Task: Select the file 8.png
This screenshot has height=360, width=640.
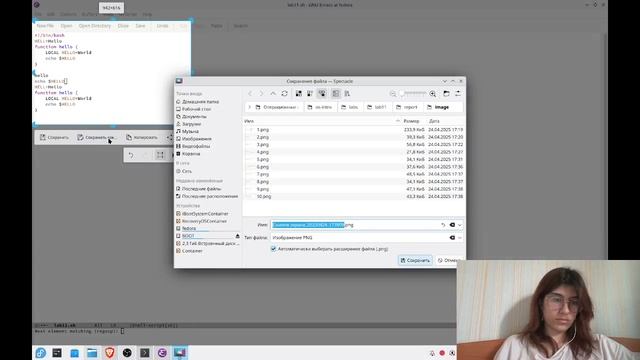Action: coord(262,182)
